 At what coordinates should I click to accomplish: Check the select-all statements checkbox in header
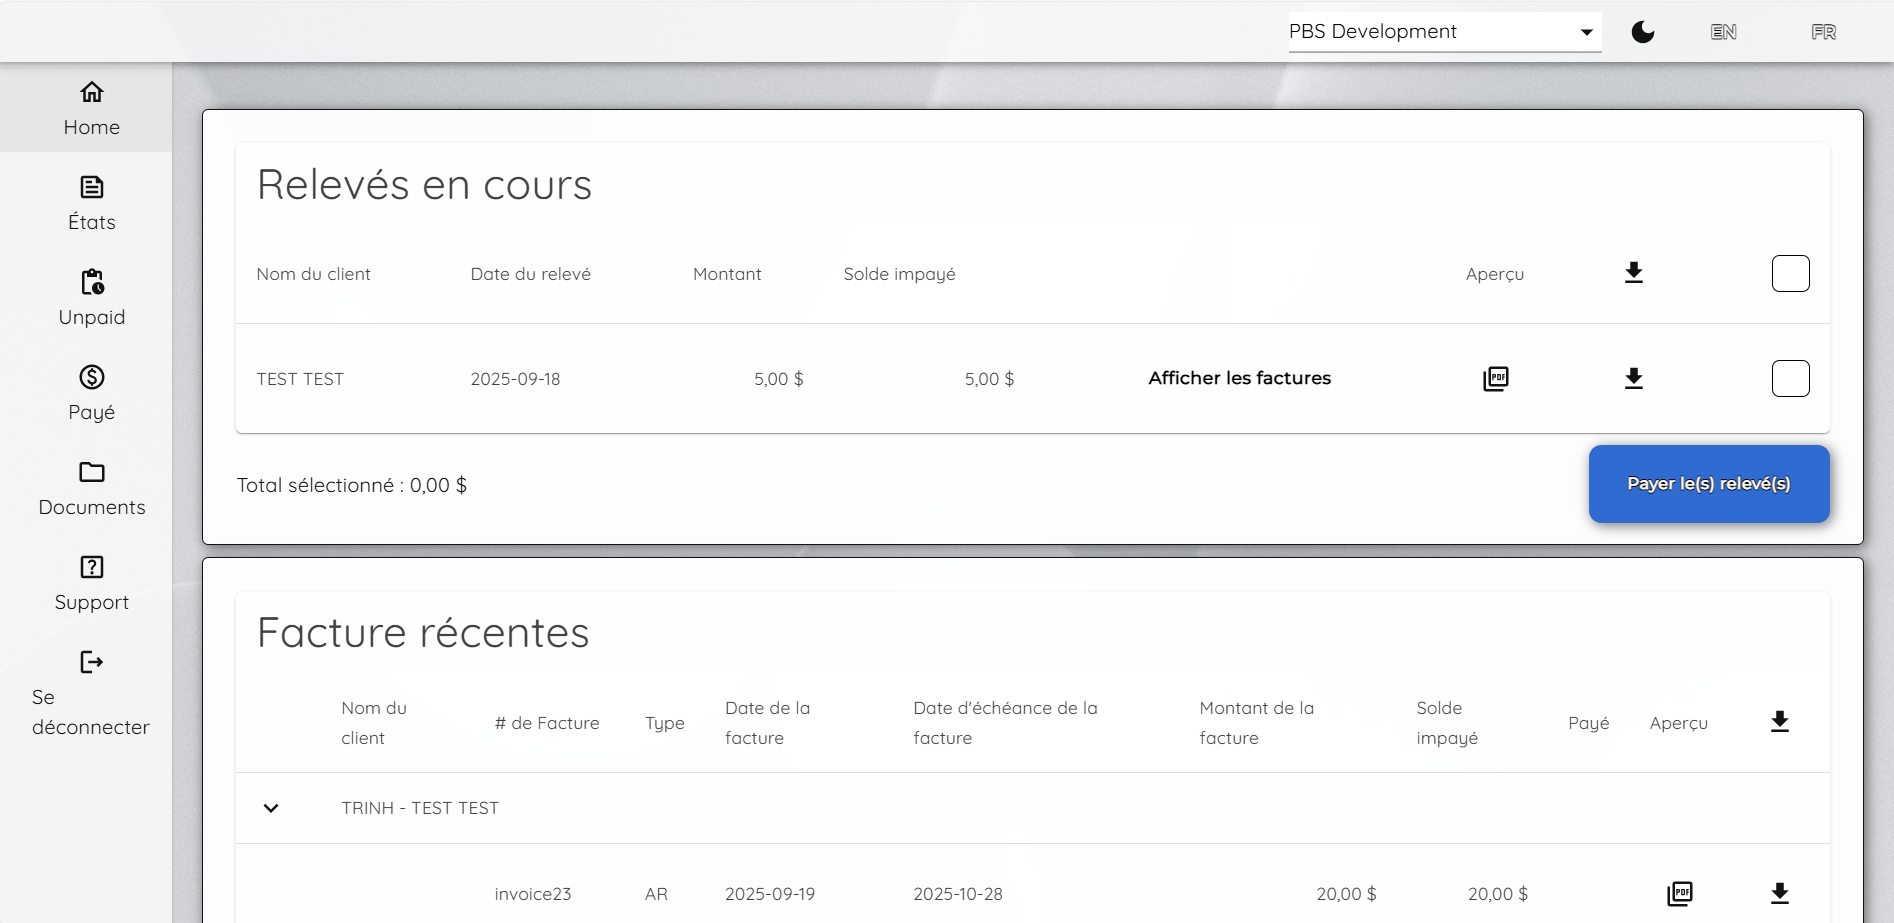click(1790, 274)
